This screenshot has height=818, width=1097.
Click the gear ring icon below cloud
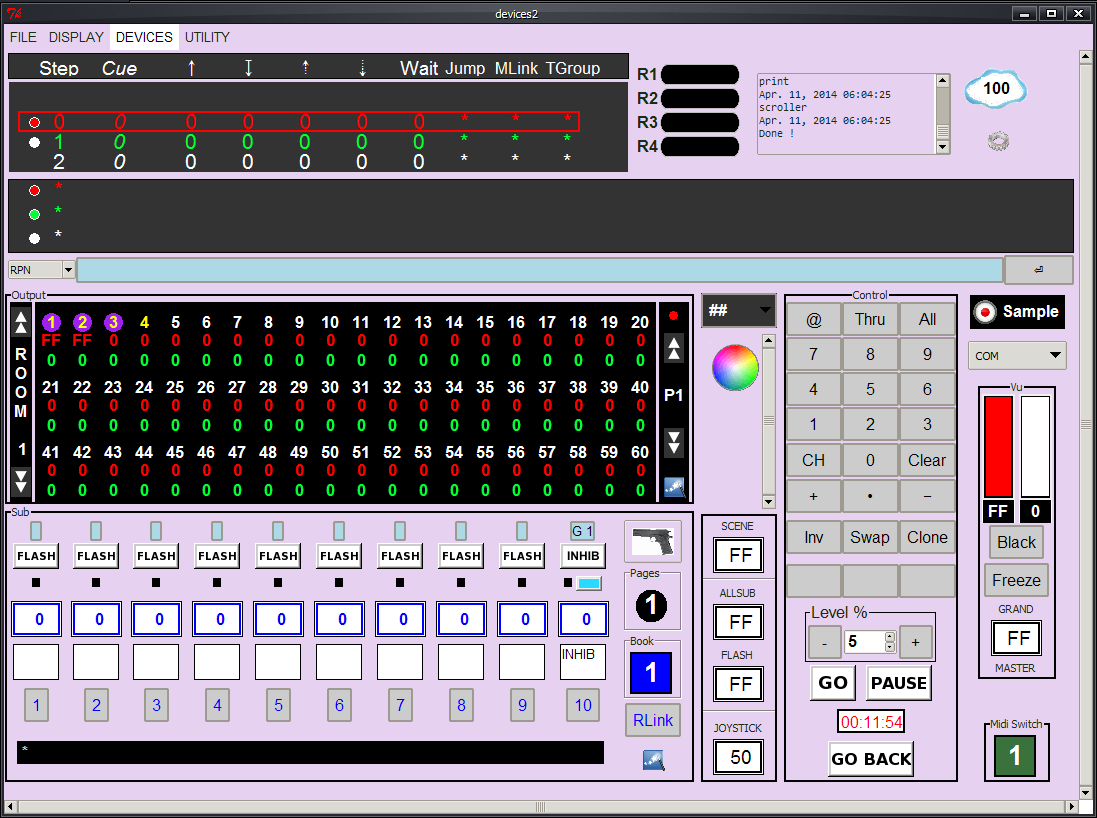click(x=998, y=141)
